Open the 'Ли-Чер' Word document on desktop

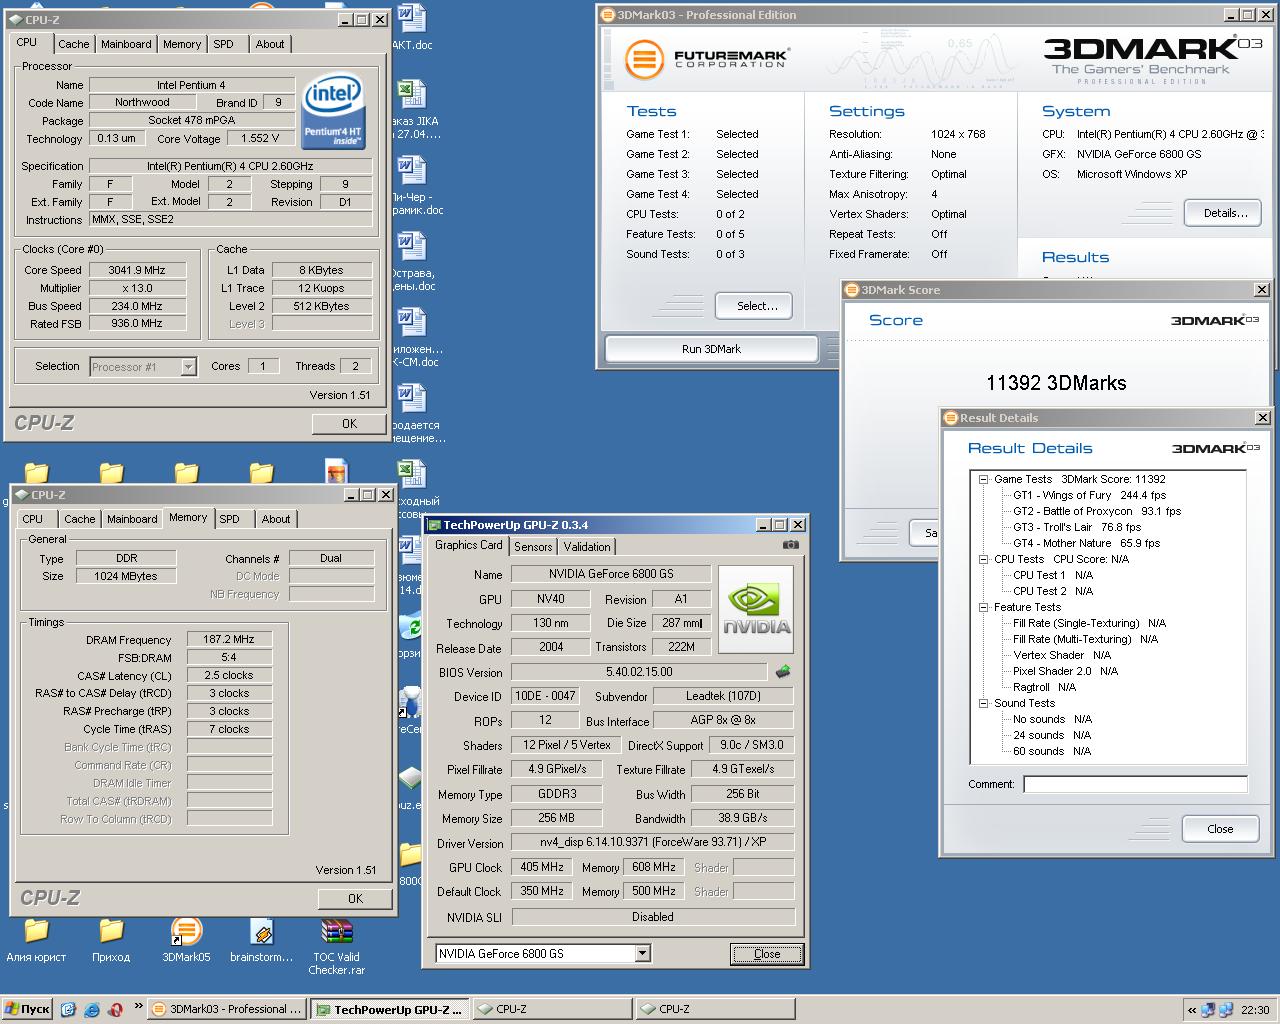point(411,172)
